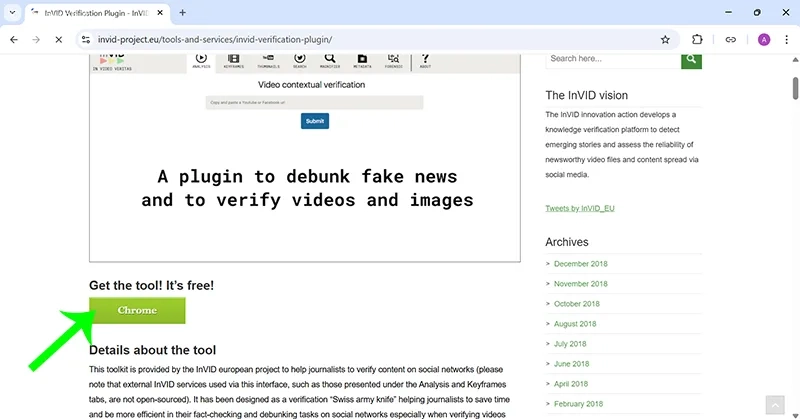This screenshot has height=419, width=800.
Task: Go back to the previous page
Action: [x=14, y=40]
